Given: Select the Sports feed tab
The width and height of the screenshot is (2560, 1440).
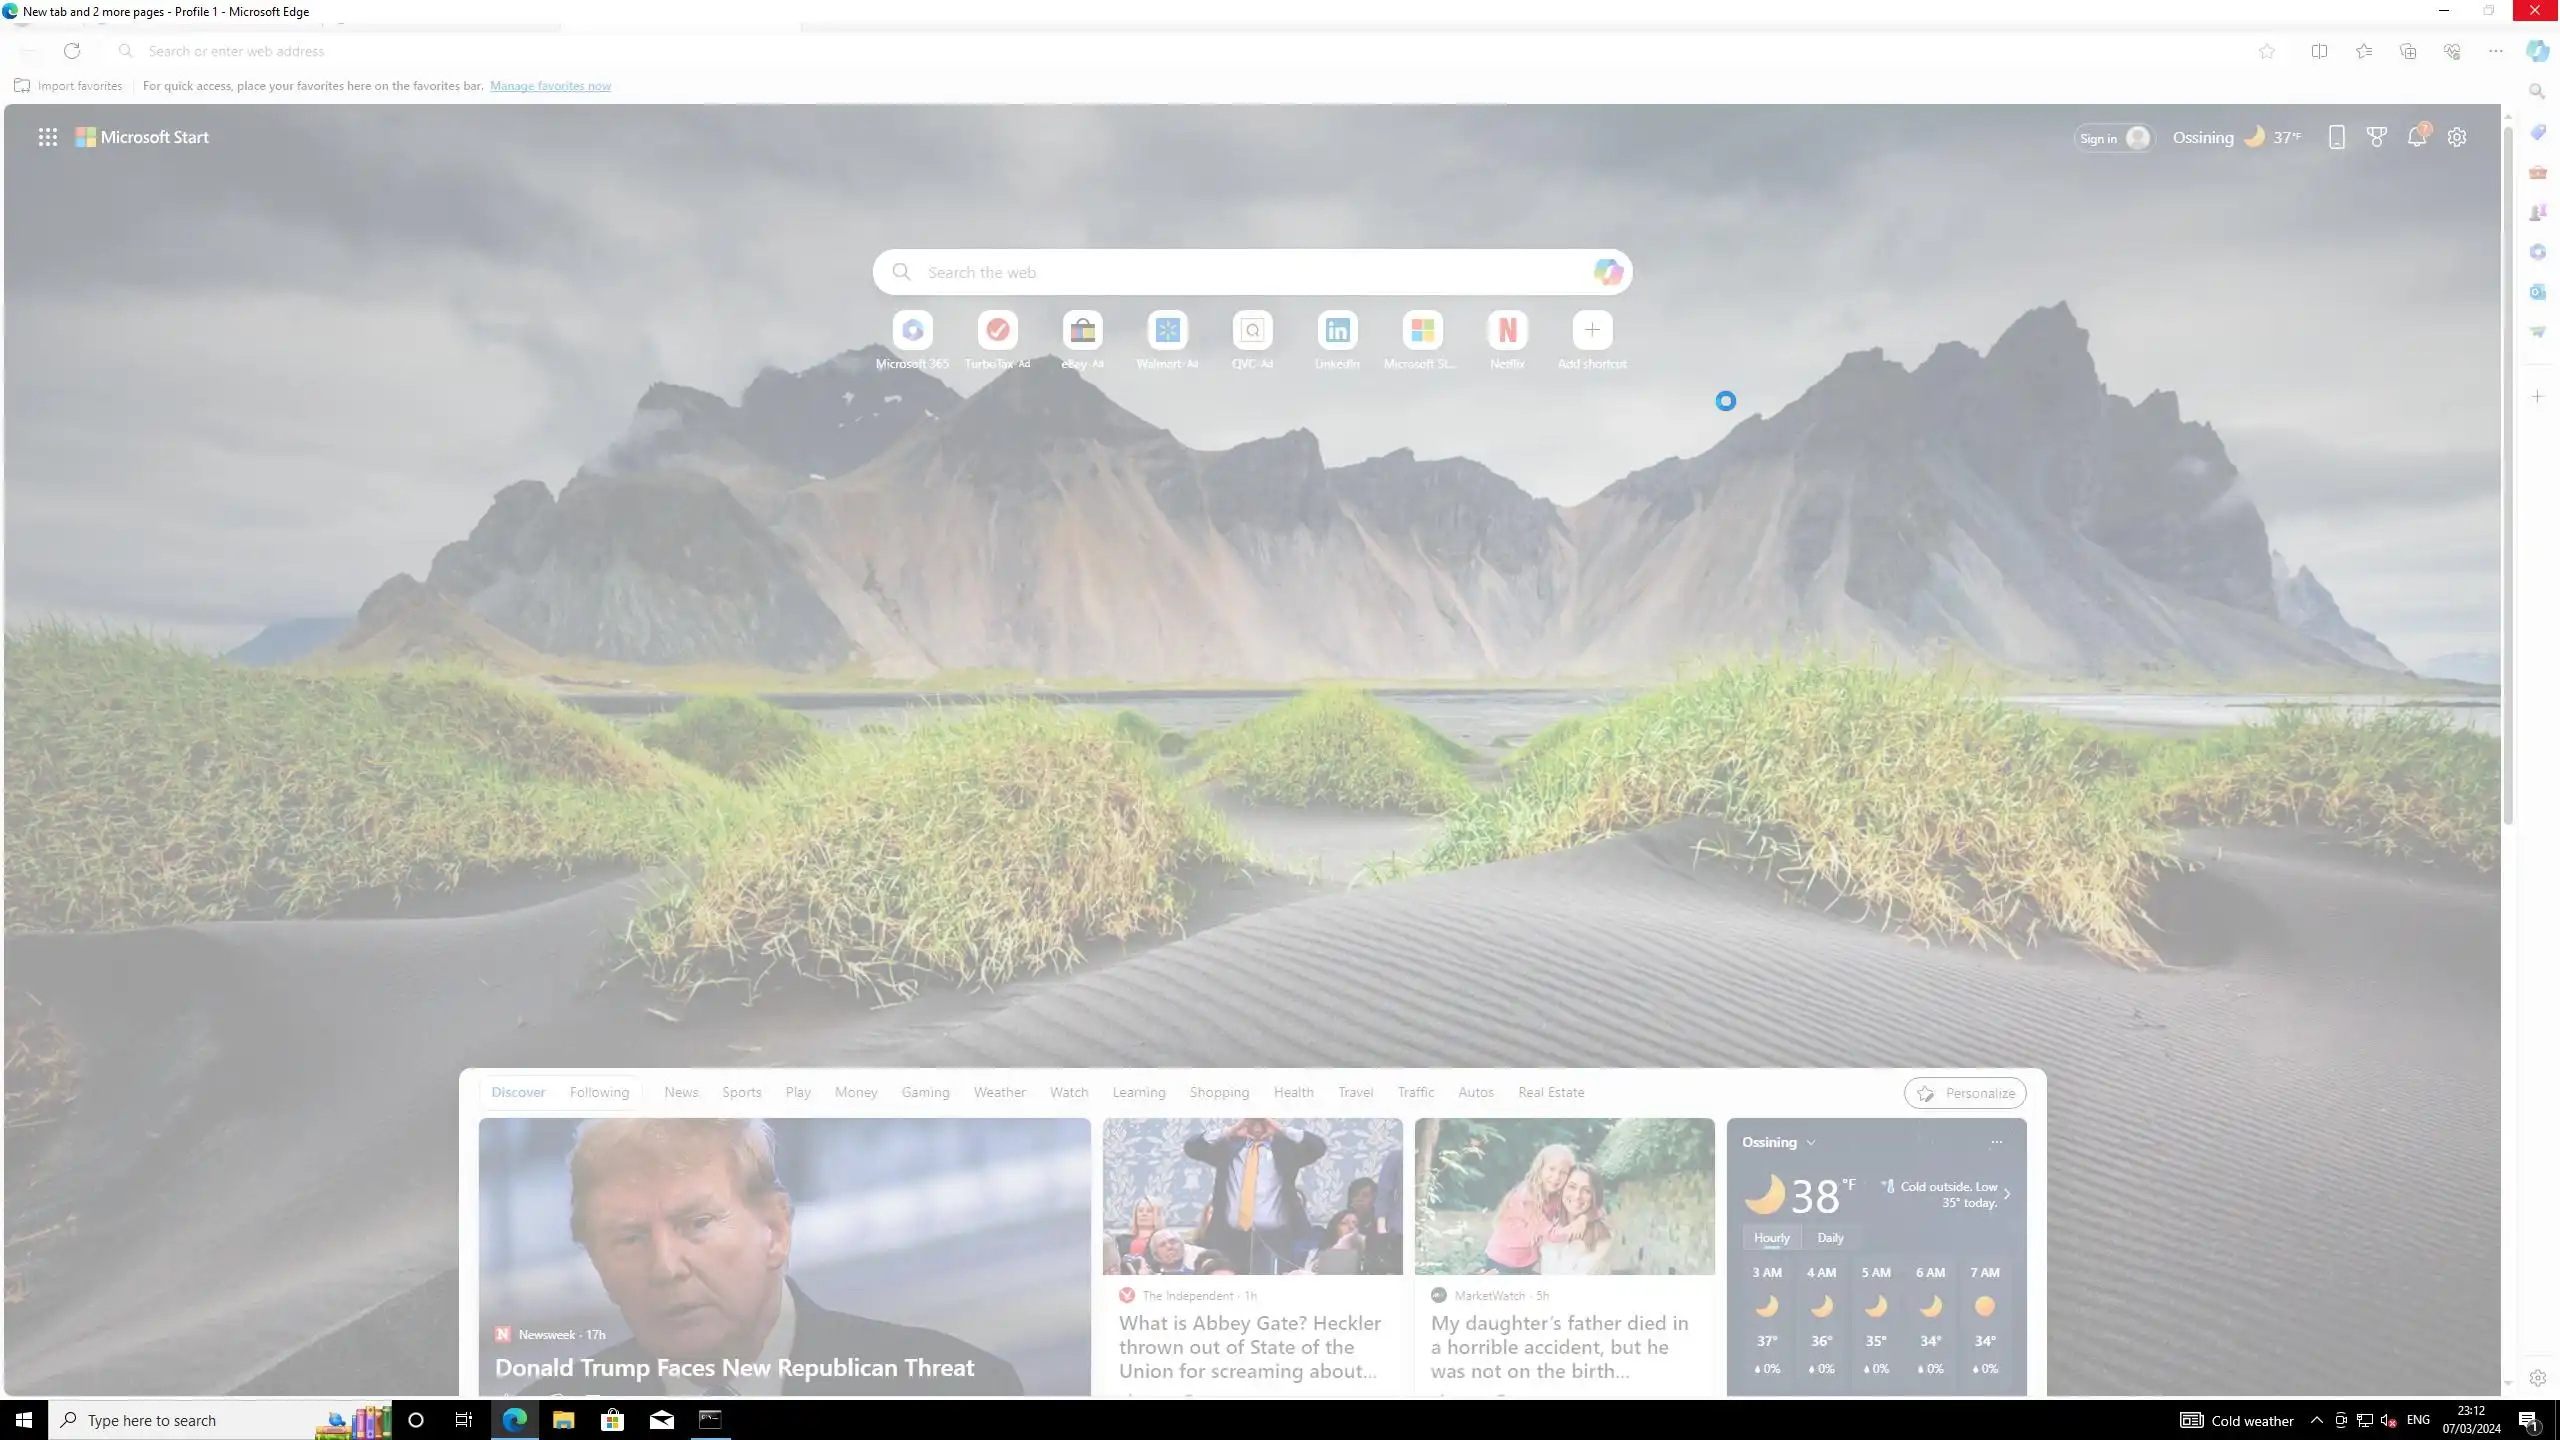Looking at the screenshot, I should pyautogui.click(x=741, y=1092).
